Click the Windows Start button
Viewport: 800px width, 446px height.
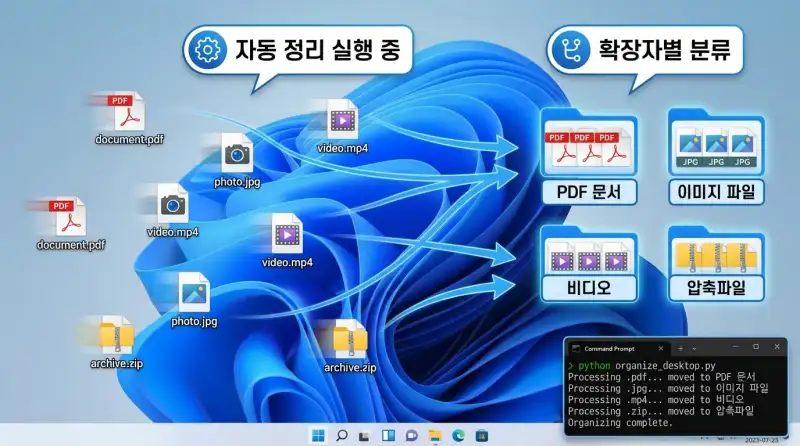(x=318, y=436)
